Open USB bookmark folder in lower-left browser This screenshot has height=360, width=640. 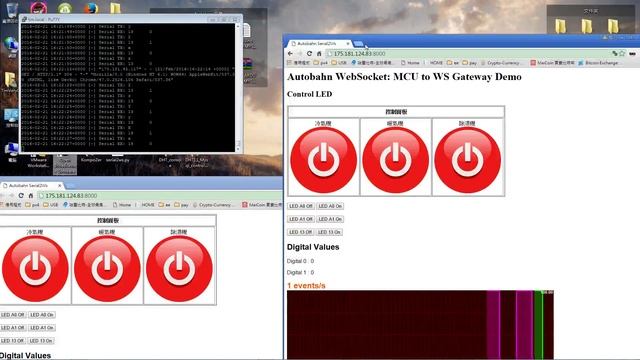point(51,205)
